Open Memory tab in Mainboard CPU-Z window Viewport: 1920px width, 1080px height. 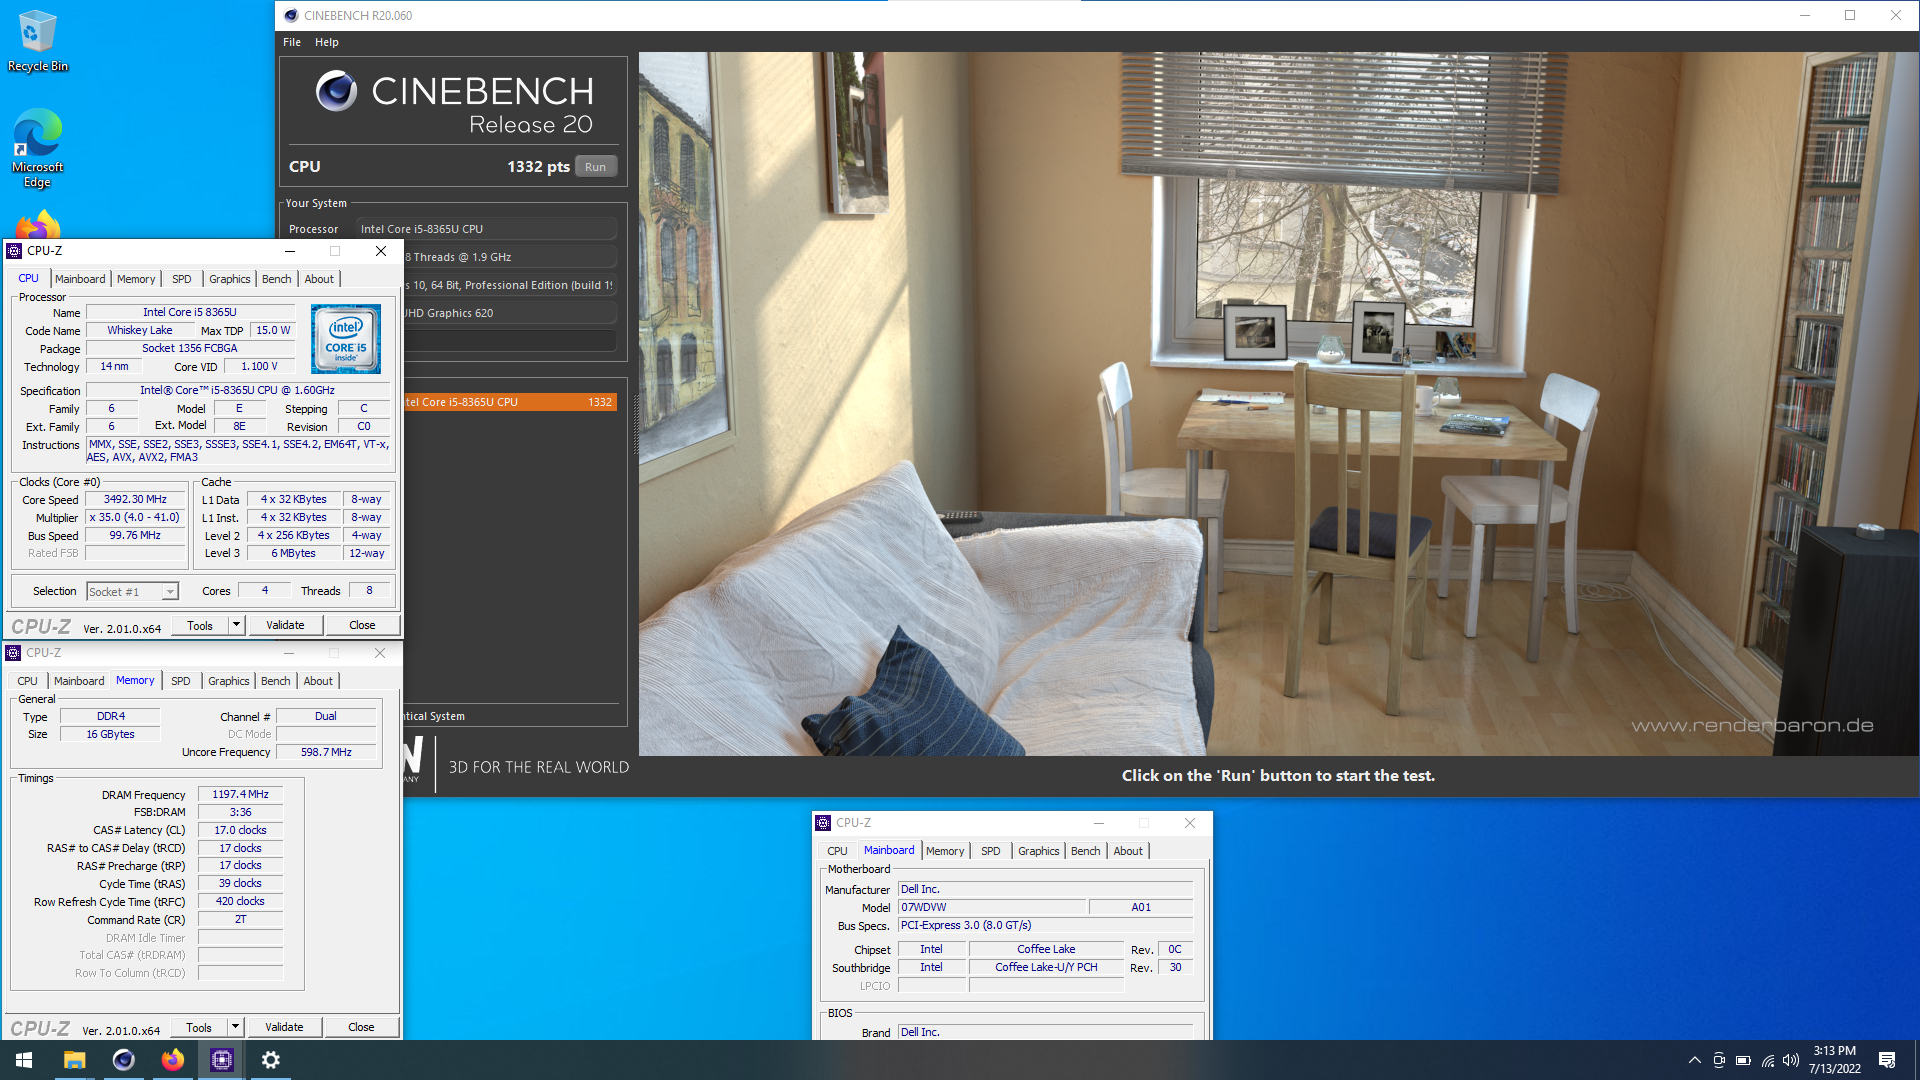(945, 851)
